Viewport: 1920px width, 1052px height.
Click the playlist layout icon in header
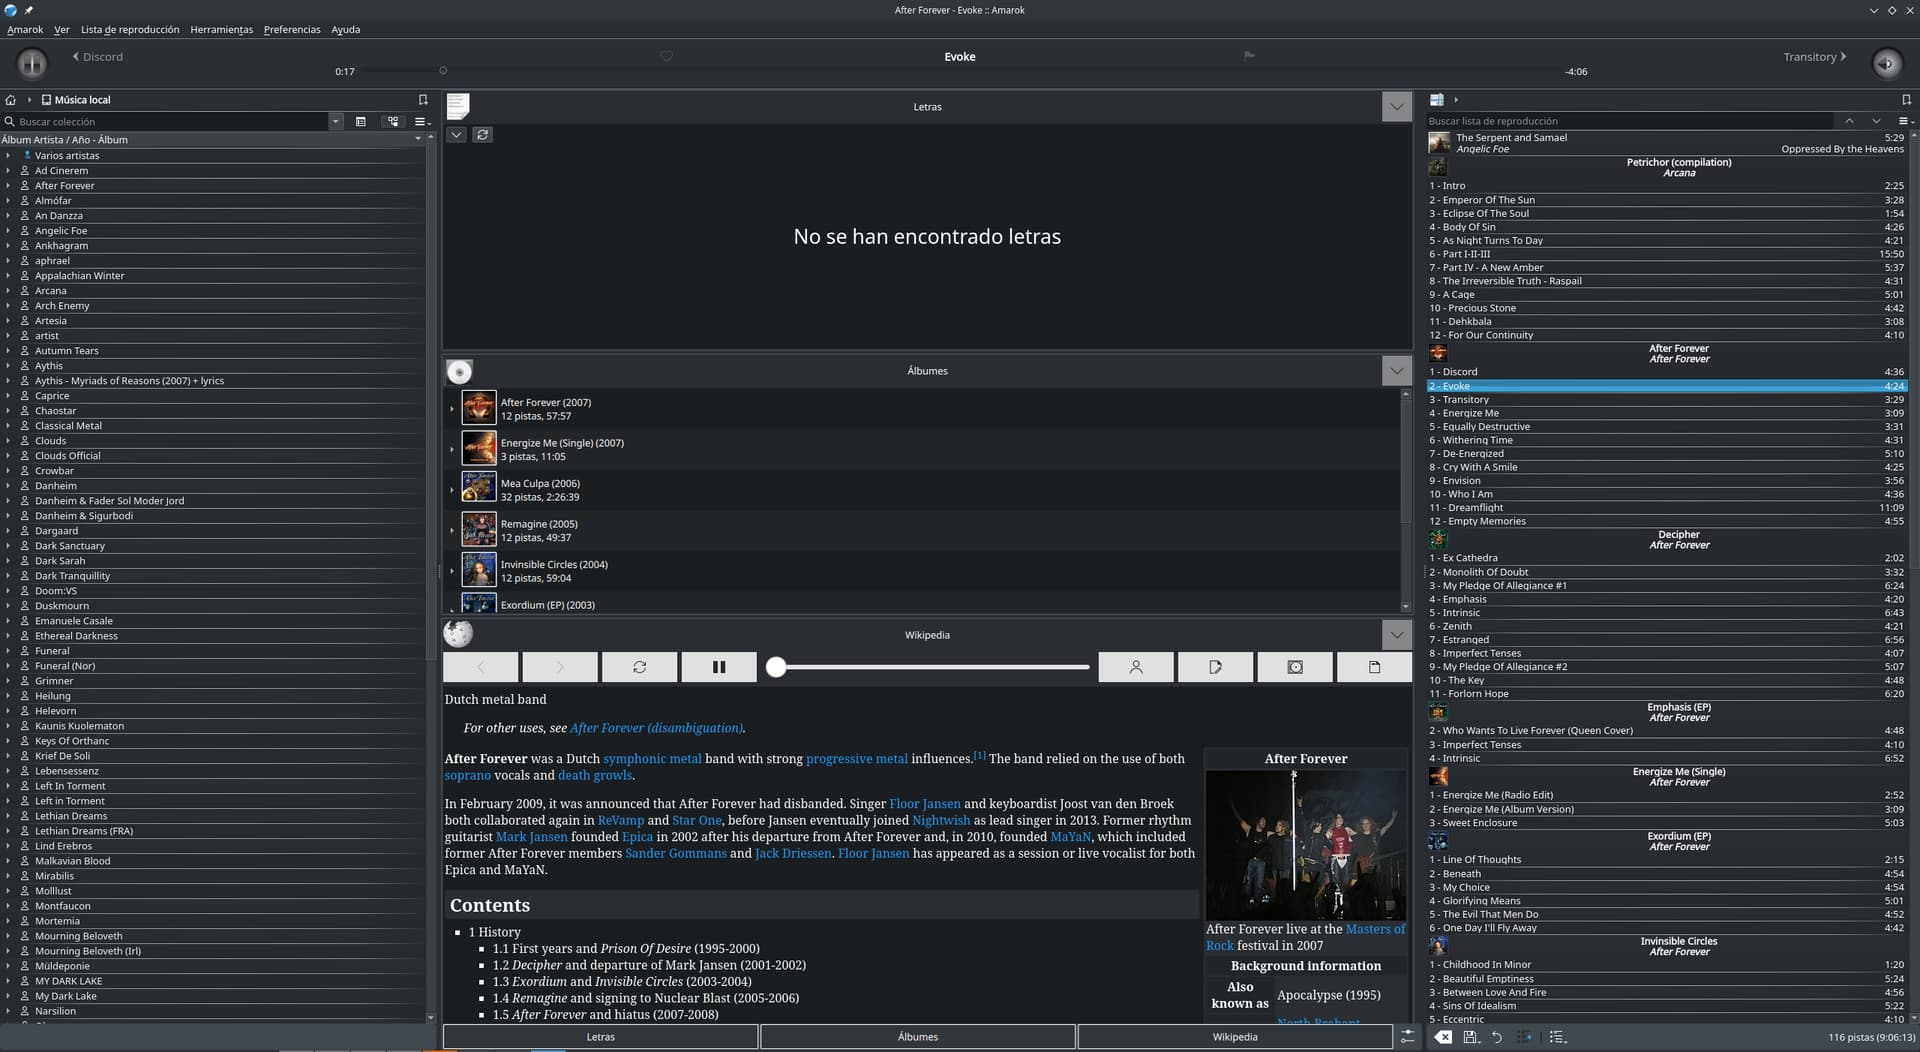pyautogui.click(x=1437, y=100)
